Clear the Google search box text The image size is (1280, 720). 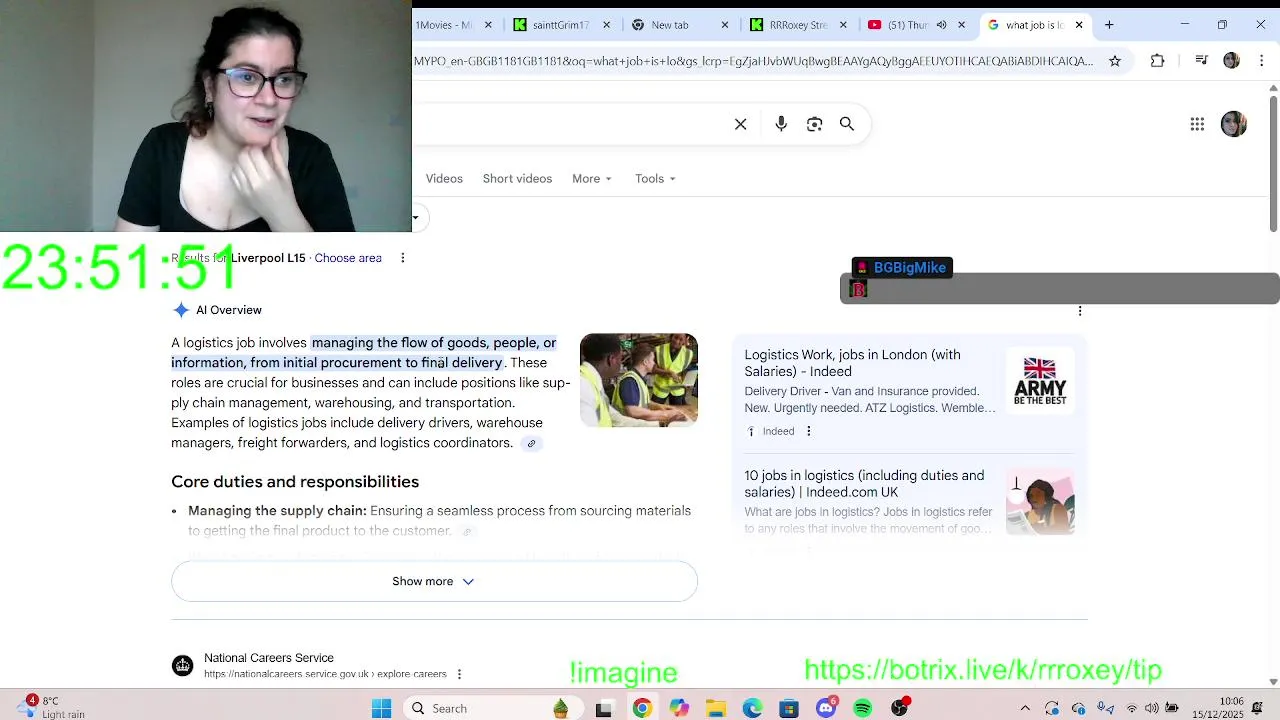[740, 124]
